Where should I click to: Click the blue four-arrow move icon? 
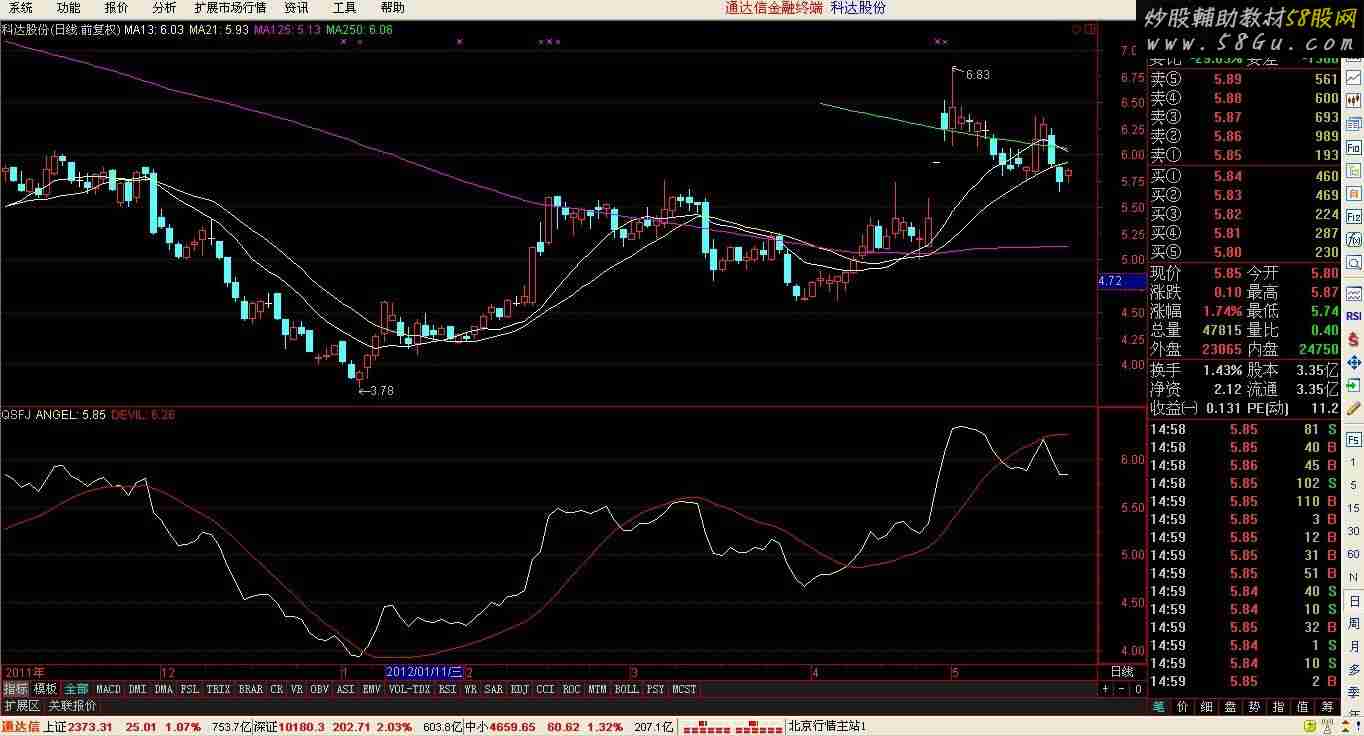[1354, 362]
